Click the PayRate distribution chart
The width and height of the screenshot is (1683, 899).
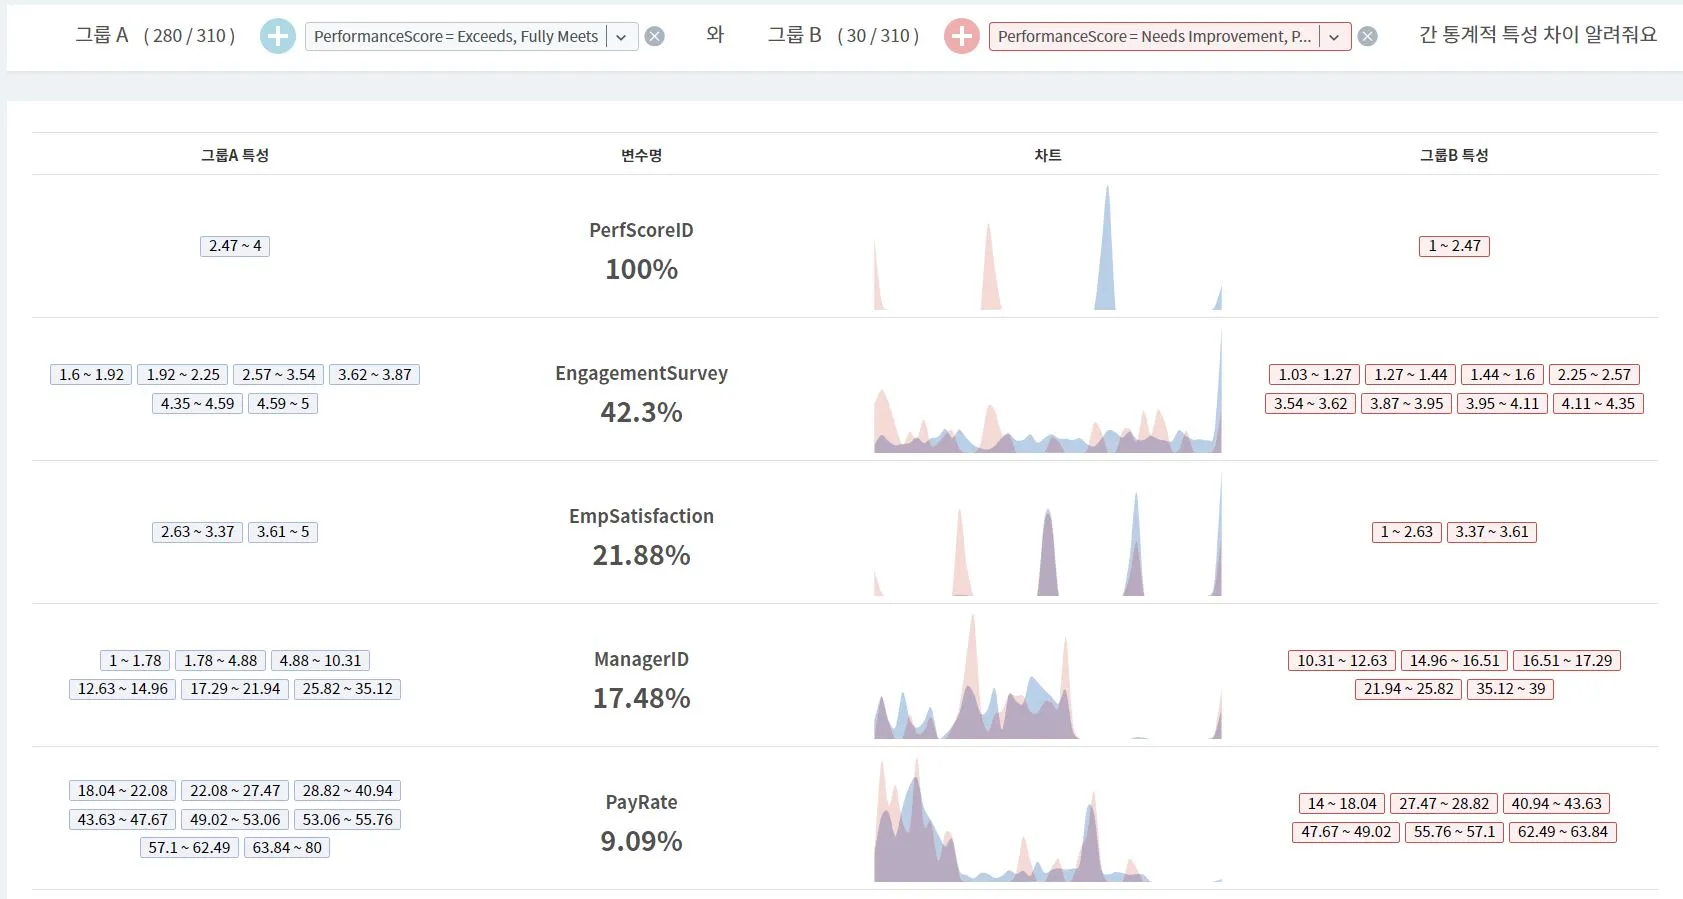[1047, 819]
